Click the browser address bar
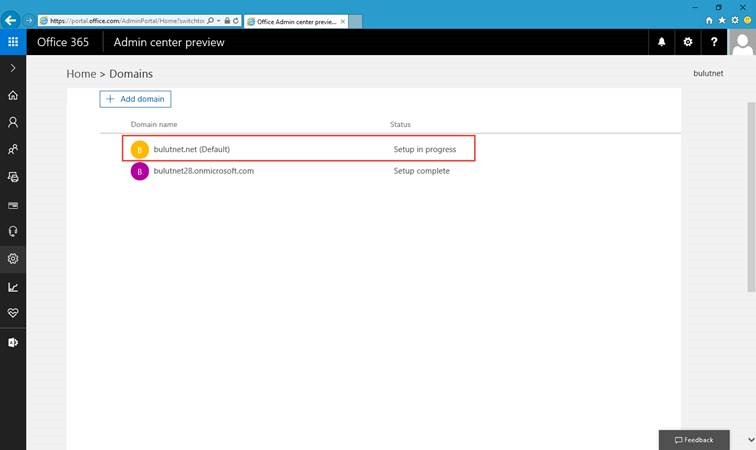Image resolution: width=756 pixels, height=450 pixels. click(128, 21)
